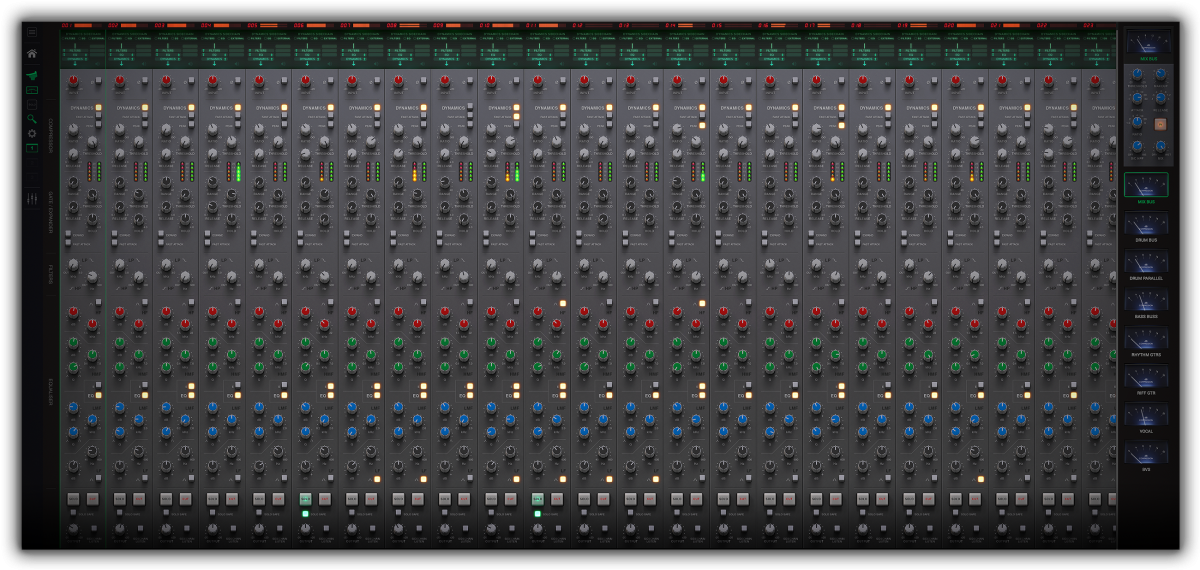The height and width of the screenshot is (570, 1200).
Task: Toggle gate EXPAND switch on channel 002
Action: pos(115,235)
